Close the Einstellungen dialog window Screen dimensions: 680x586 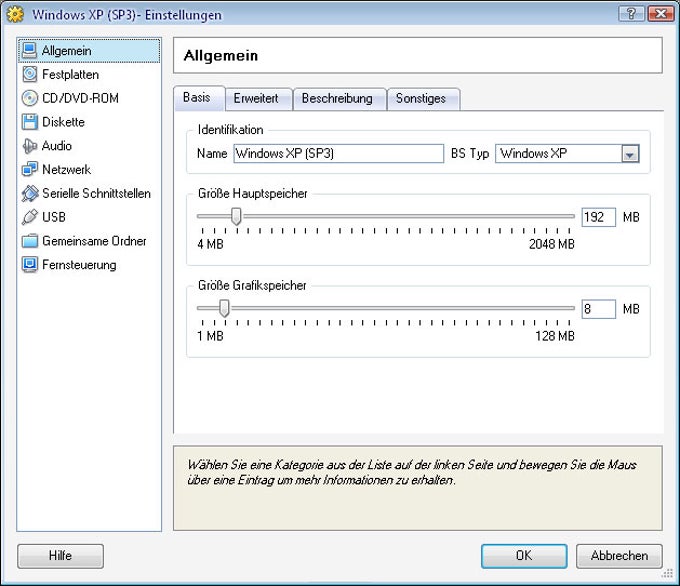point(660,14)
